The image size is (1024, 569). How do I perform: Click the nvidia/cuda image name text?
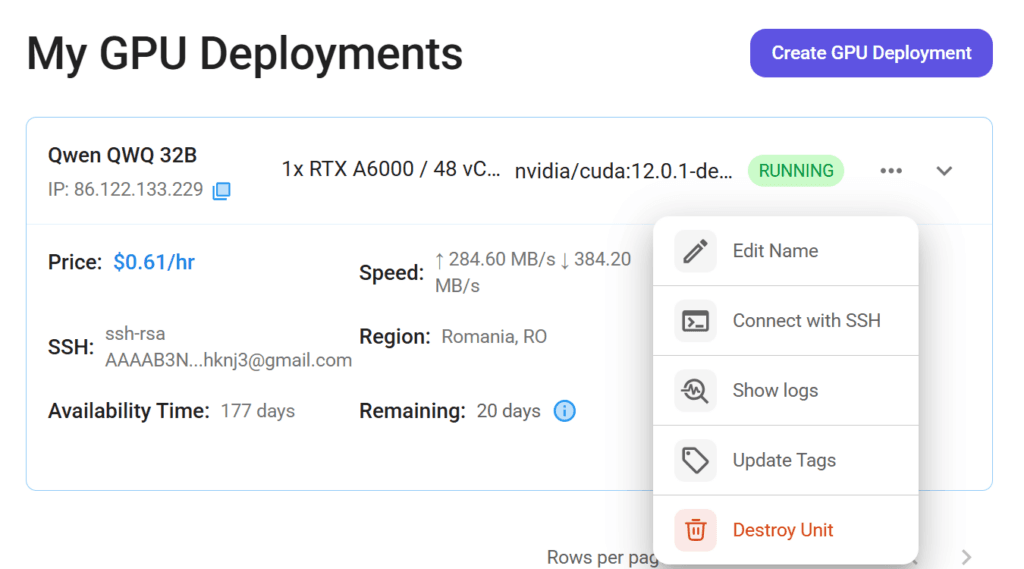tap(624, 171)
